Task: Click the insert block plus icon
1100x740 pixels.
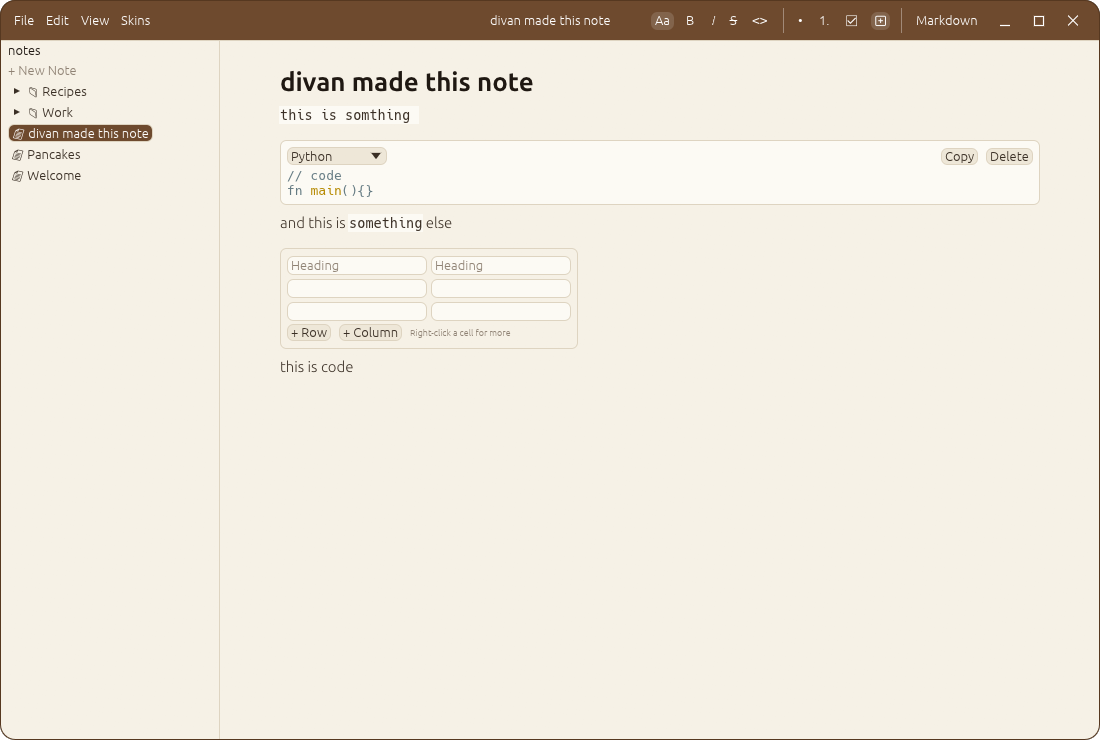Action: tap(880, 20)
